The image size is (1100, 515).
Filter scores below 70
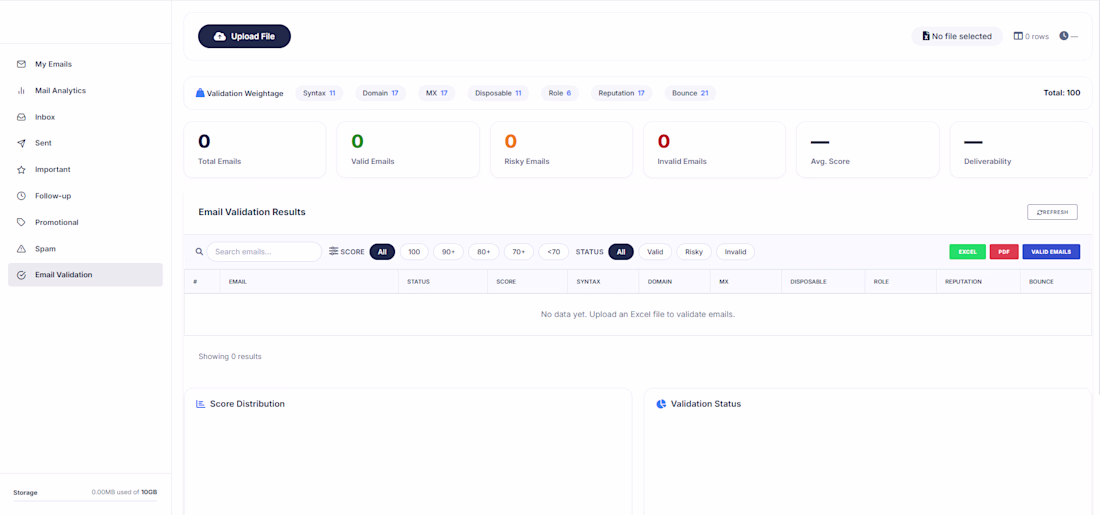[x=554, y=252]
